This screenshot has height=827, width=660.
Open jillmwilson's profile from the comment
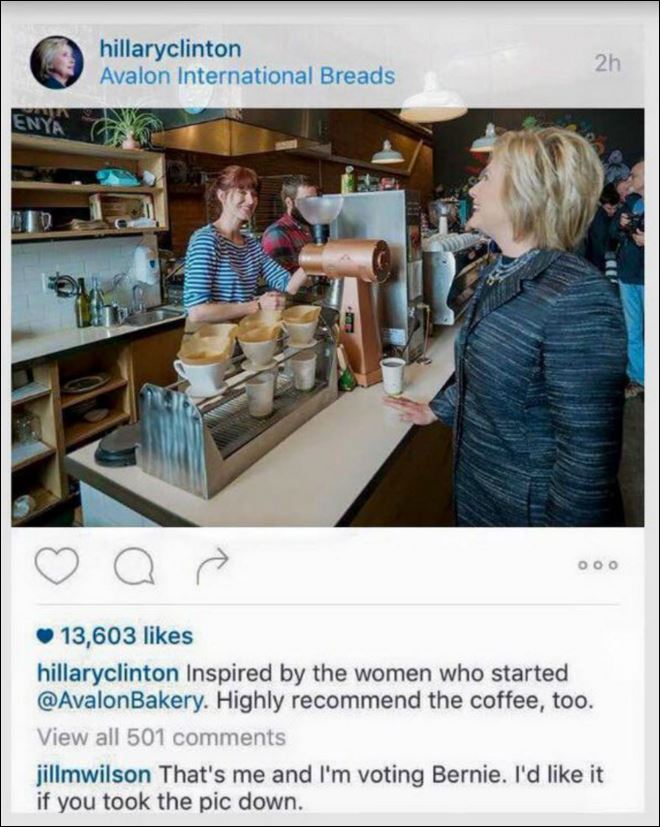(94, 775)
